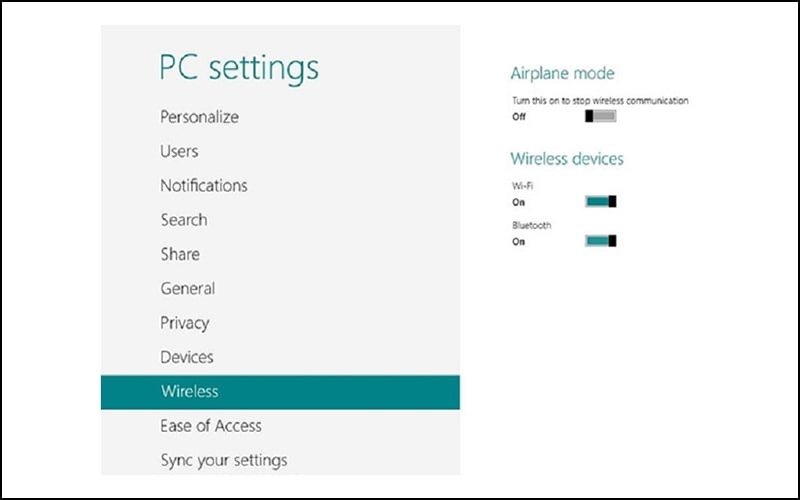Open Devices settings category
This screenshot has width=800, height=500.
point(187,357)
